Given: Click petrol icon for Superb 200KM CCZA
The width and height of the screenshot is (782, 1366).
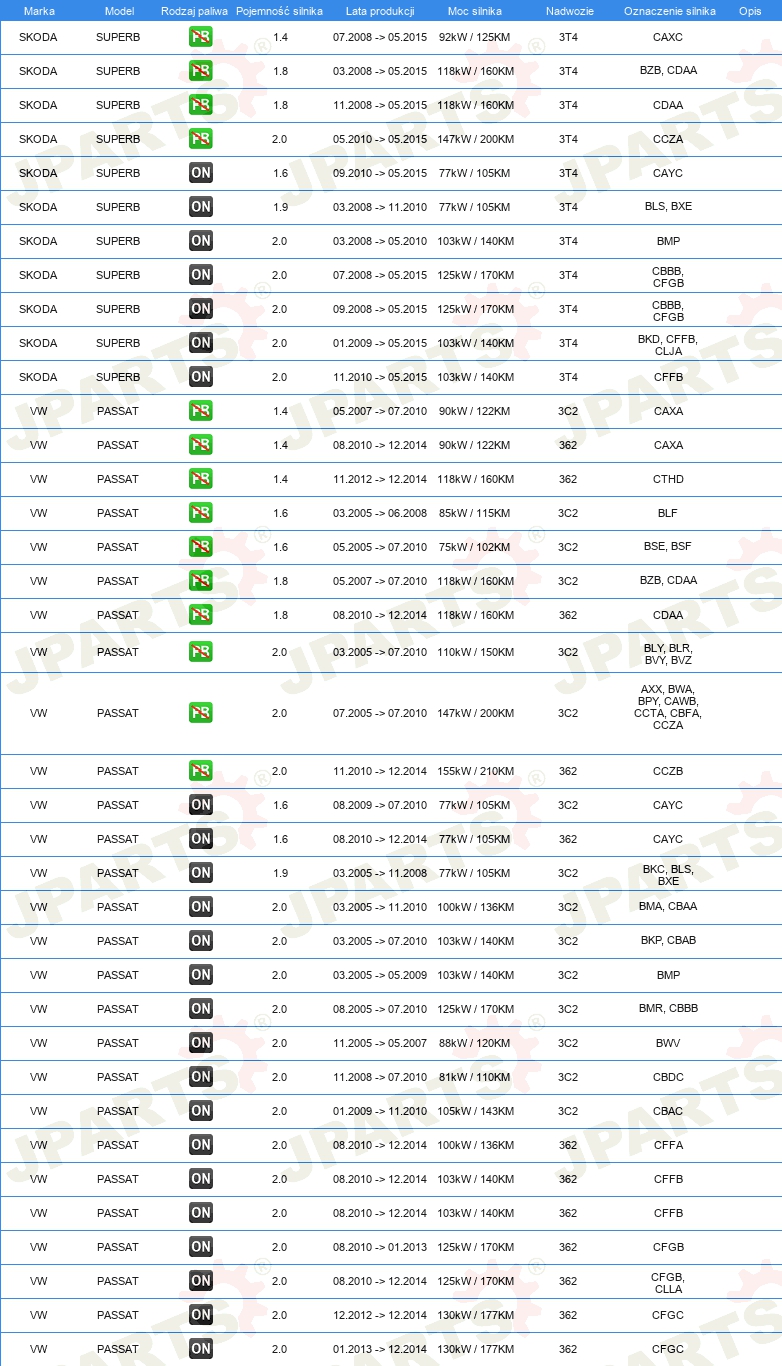Looking at the screenshot, I should click(x=201, y=139).
